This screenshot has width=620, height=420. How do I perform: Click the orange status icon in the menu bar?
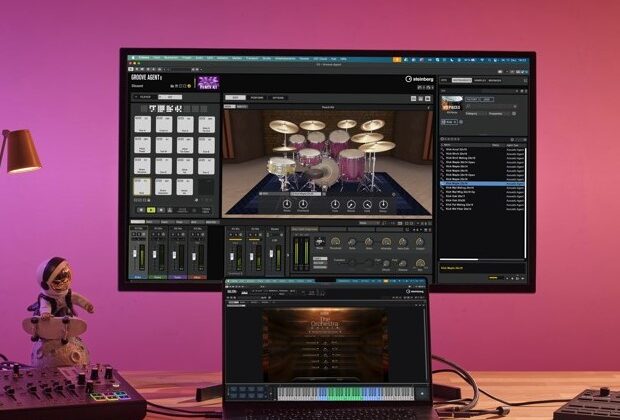point(397,60)
